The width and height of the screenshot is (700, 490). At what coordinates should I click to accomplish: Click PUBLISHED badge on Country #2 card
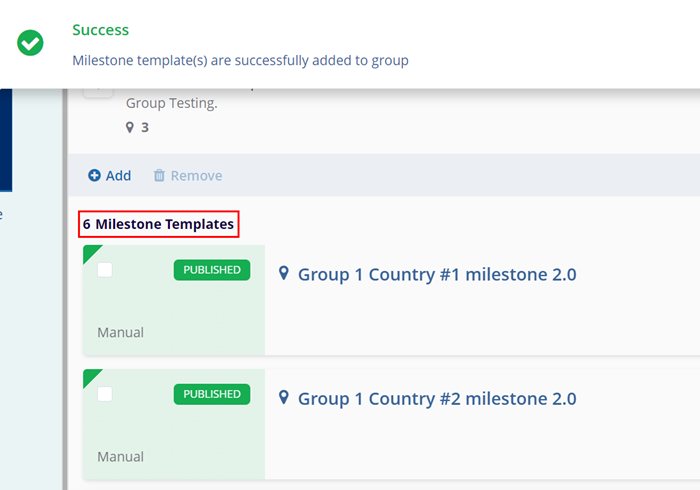click(212, 394)
